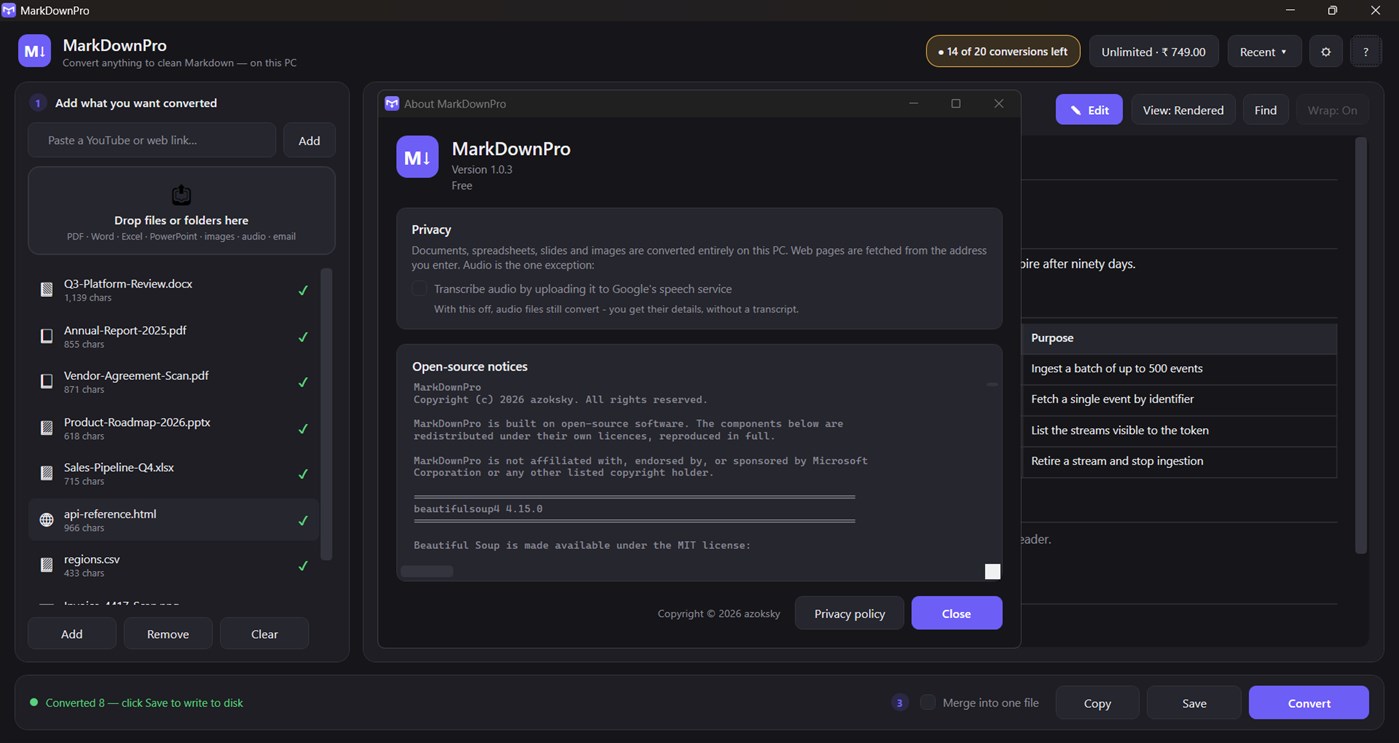Click the preview pane vertical scrollbar
The image size is (1399, 743).
click(1360, 345)
